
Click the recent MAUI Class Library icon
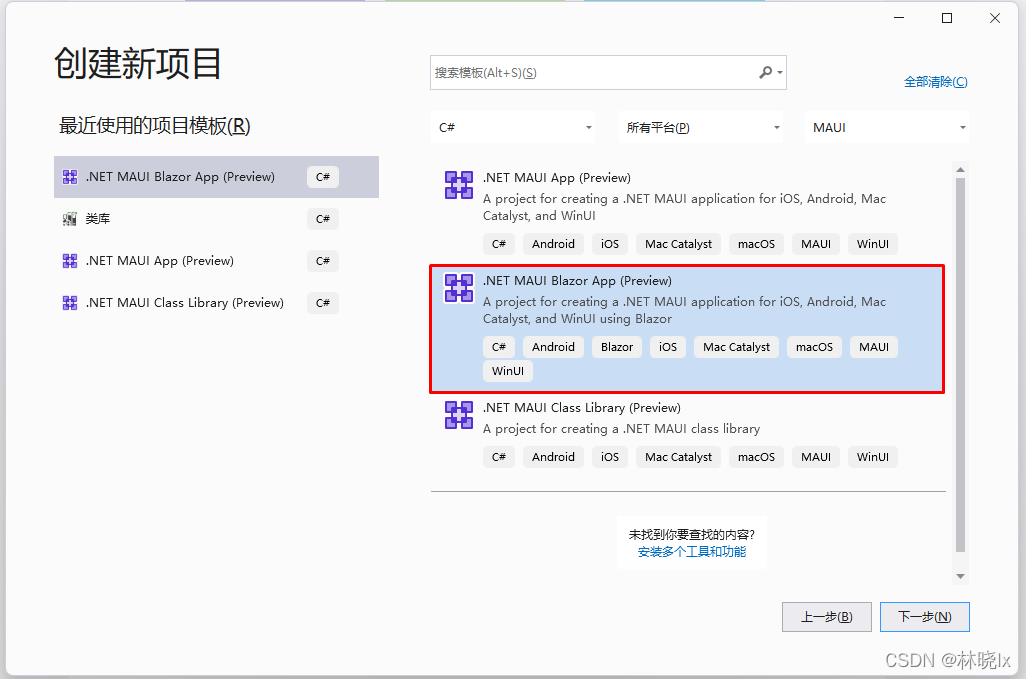70,303
